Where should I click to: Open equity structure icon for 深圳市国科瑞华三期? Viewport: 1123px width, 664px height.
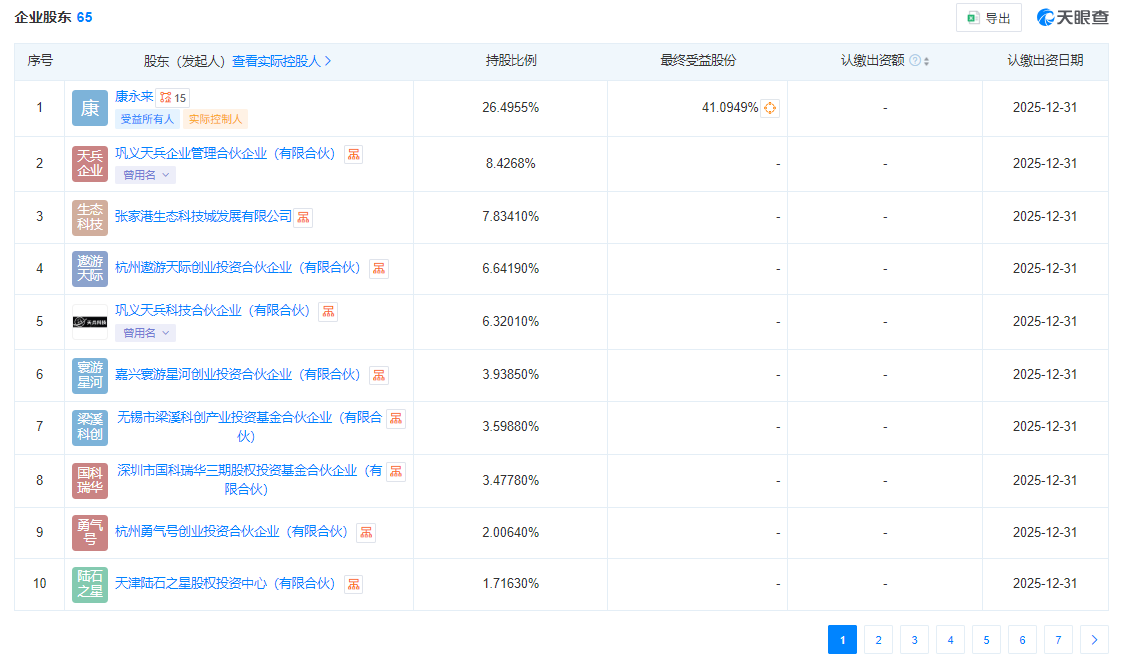pyautogui.click(x=395, y=471)
